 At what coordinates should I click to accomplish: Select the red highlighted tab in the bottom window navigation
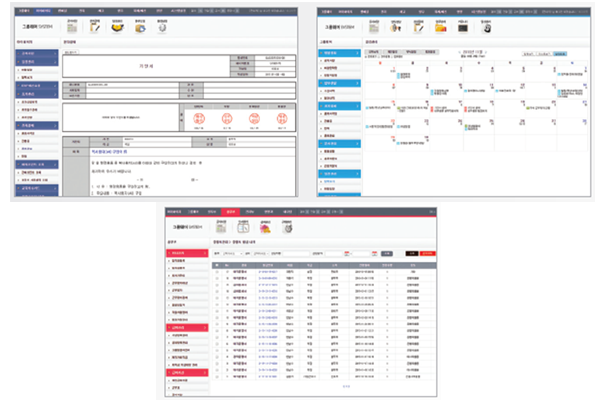click(231, 212)
